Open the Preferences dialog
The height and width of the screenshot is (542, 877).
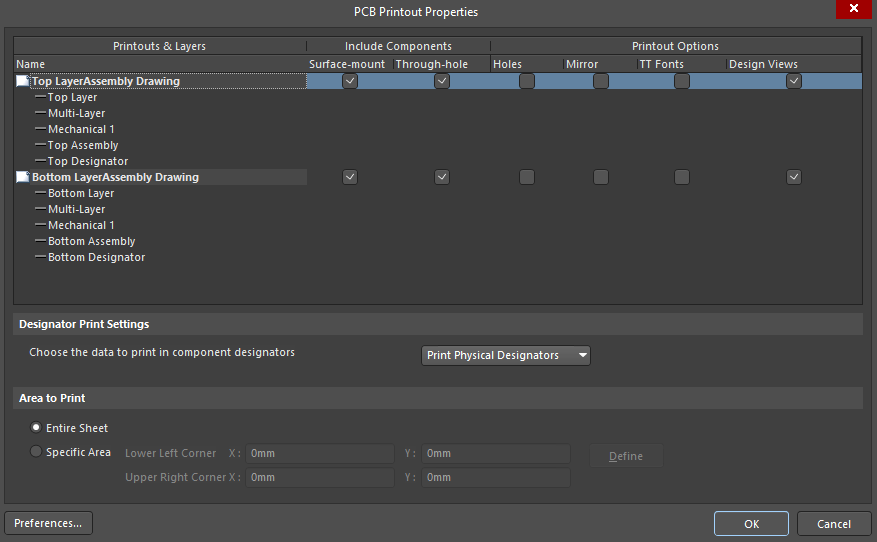pyautogui.click(x=49, y=523)
